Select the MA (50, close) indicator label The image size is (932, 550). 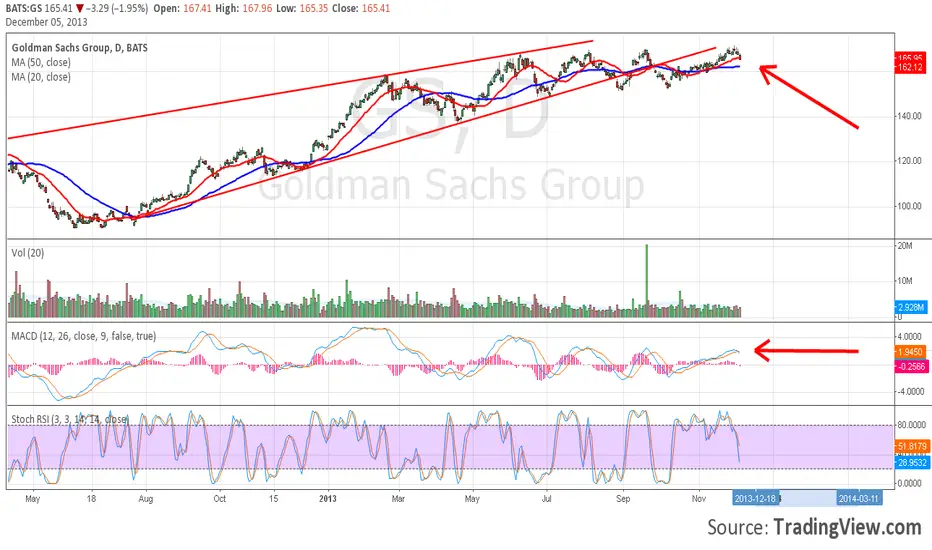(41, 62)
